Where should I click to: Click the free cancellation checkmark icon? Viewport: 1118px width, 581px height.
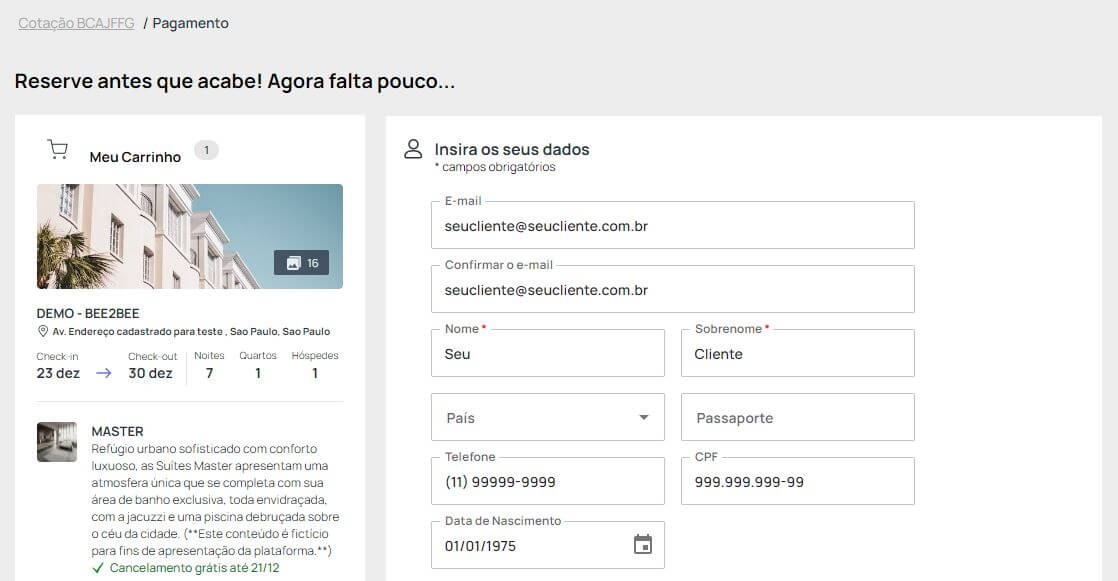coord(98,568)
